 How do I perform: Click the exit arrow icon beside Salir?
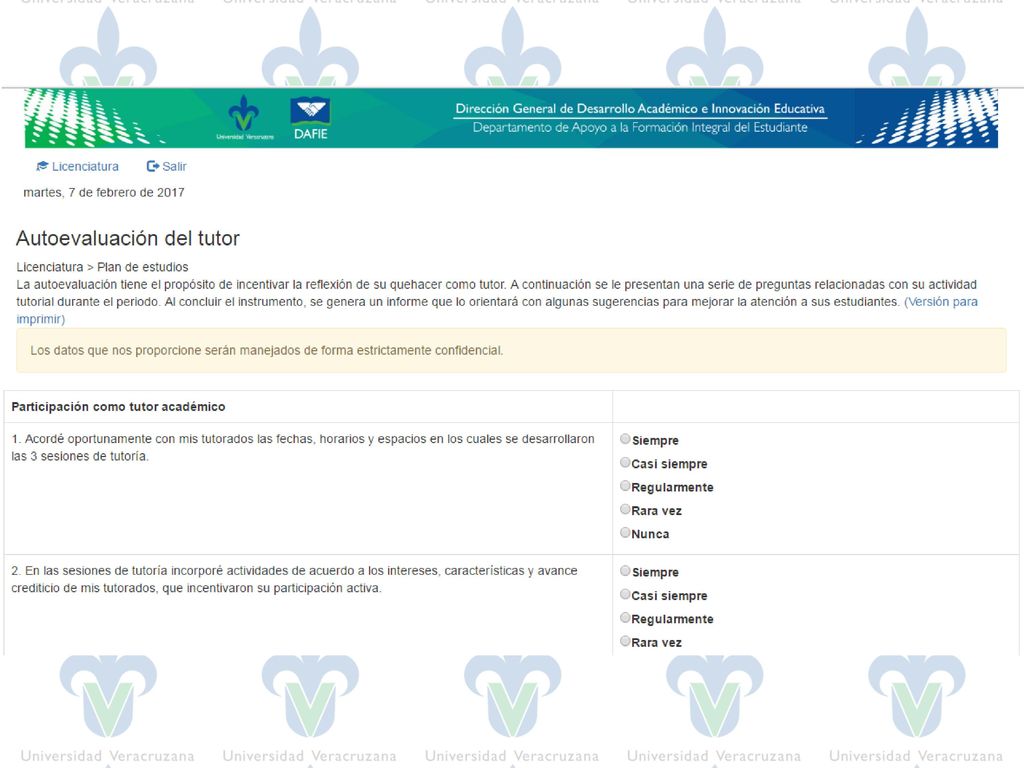click(153, 167)
